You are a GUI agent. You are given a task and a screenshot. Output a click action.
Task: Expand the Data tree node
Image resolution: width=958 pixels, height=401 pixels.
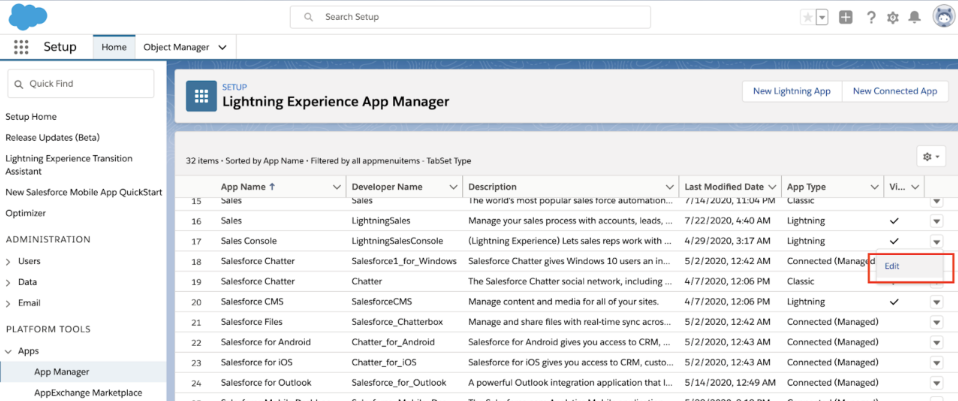8,282
